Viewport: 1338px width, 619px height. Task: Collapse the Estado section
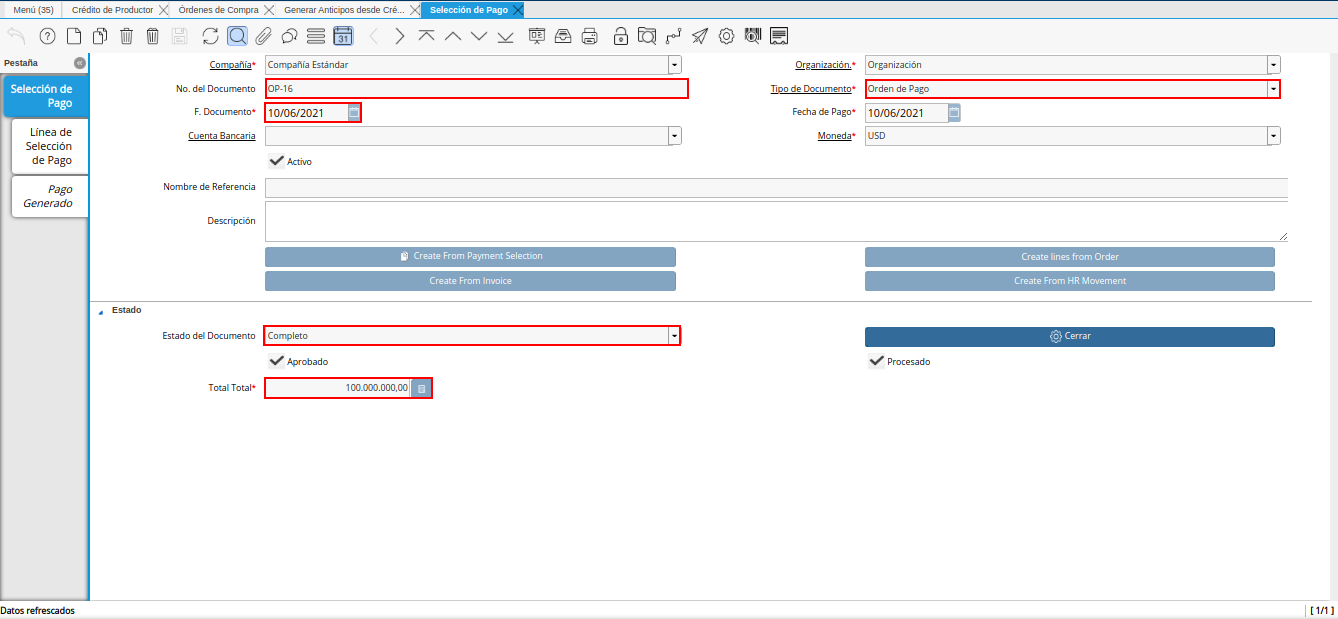pos(100,311)
